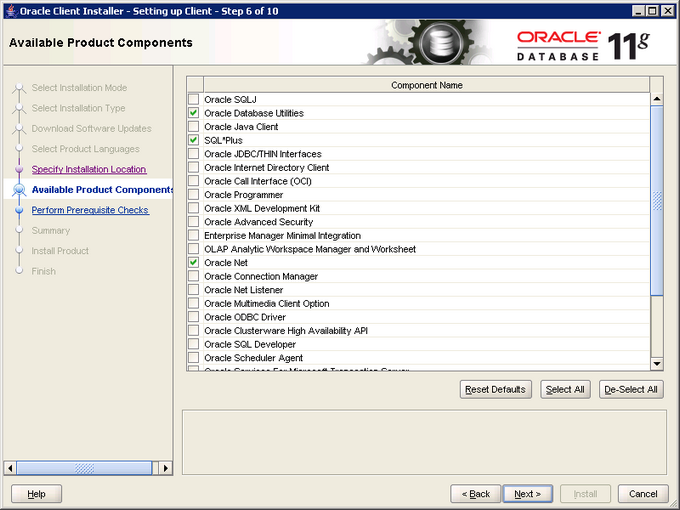This screenshot has width=680, height=510.
Task: Select the Oracle Programmer row text
Action: point(244,195)
